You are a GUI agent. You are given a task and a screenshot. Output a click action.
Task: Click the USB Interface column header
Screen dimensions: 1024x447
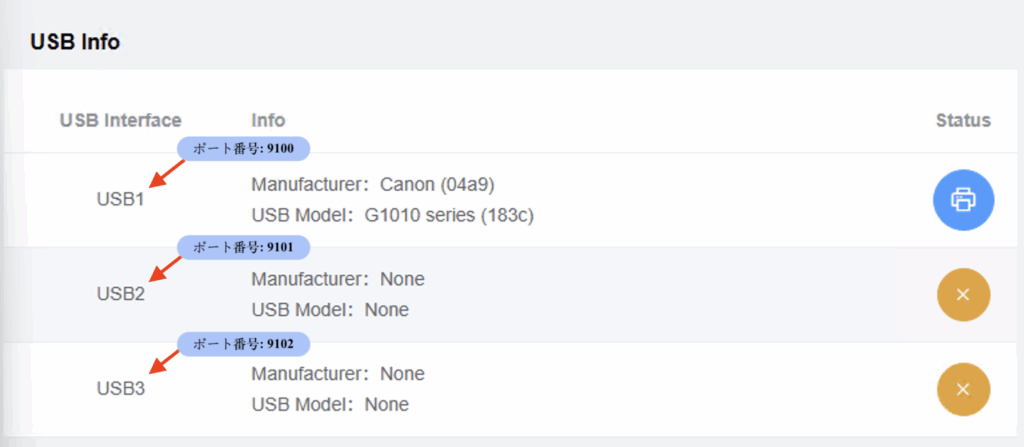tap(121, 121)
